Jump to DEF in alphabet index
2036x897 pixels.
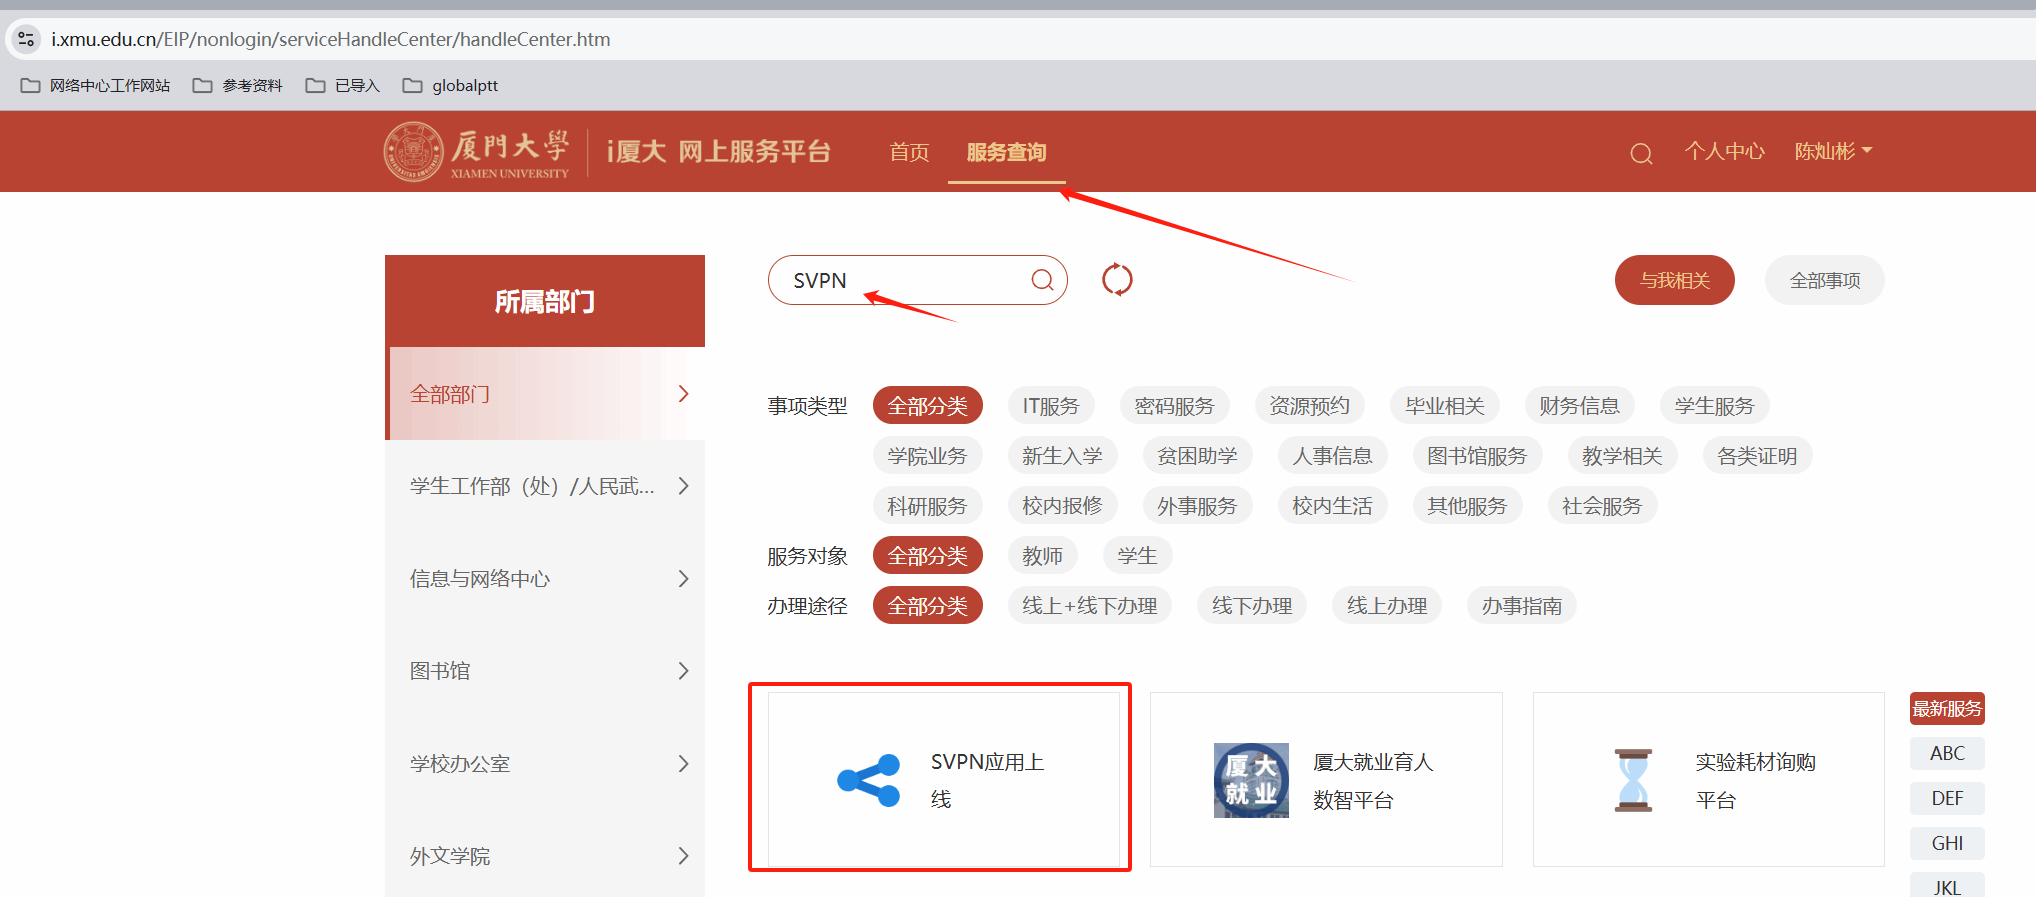(1947, 799)
